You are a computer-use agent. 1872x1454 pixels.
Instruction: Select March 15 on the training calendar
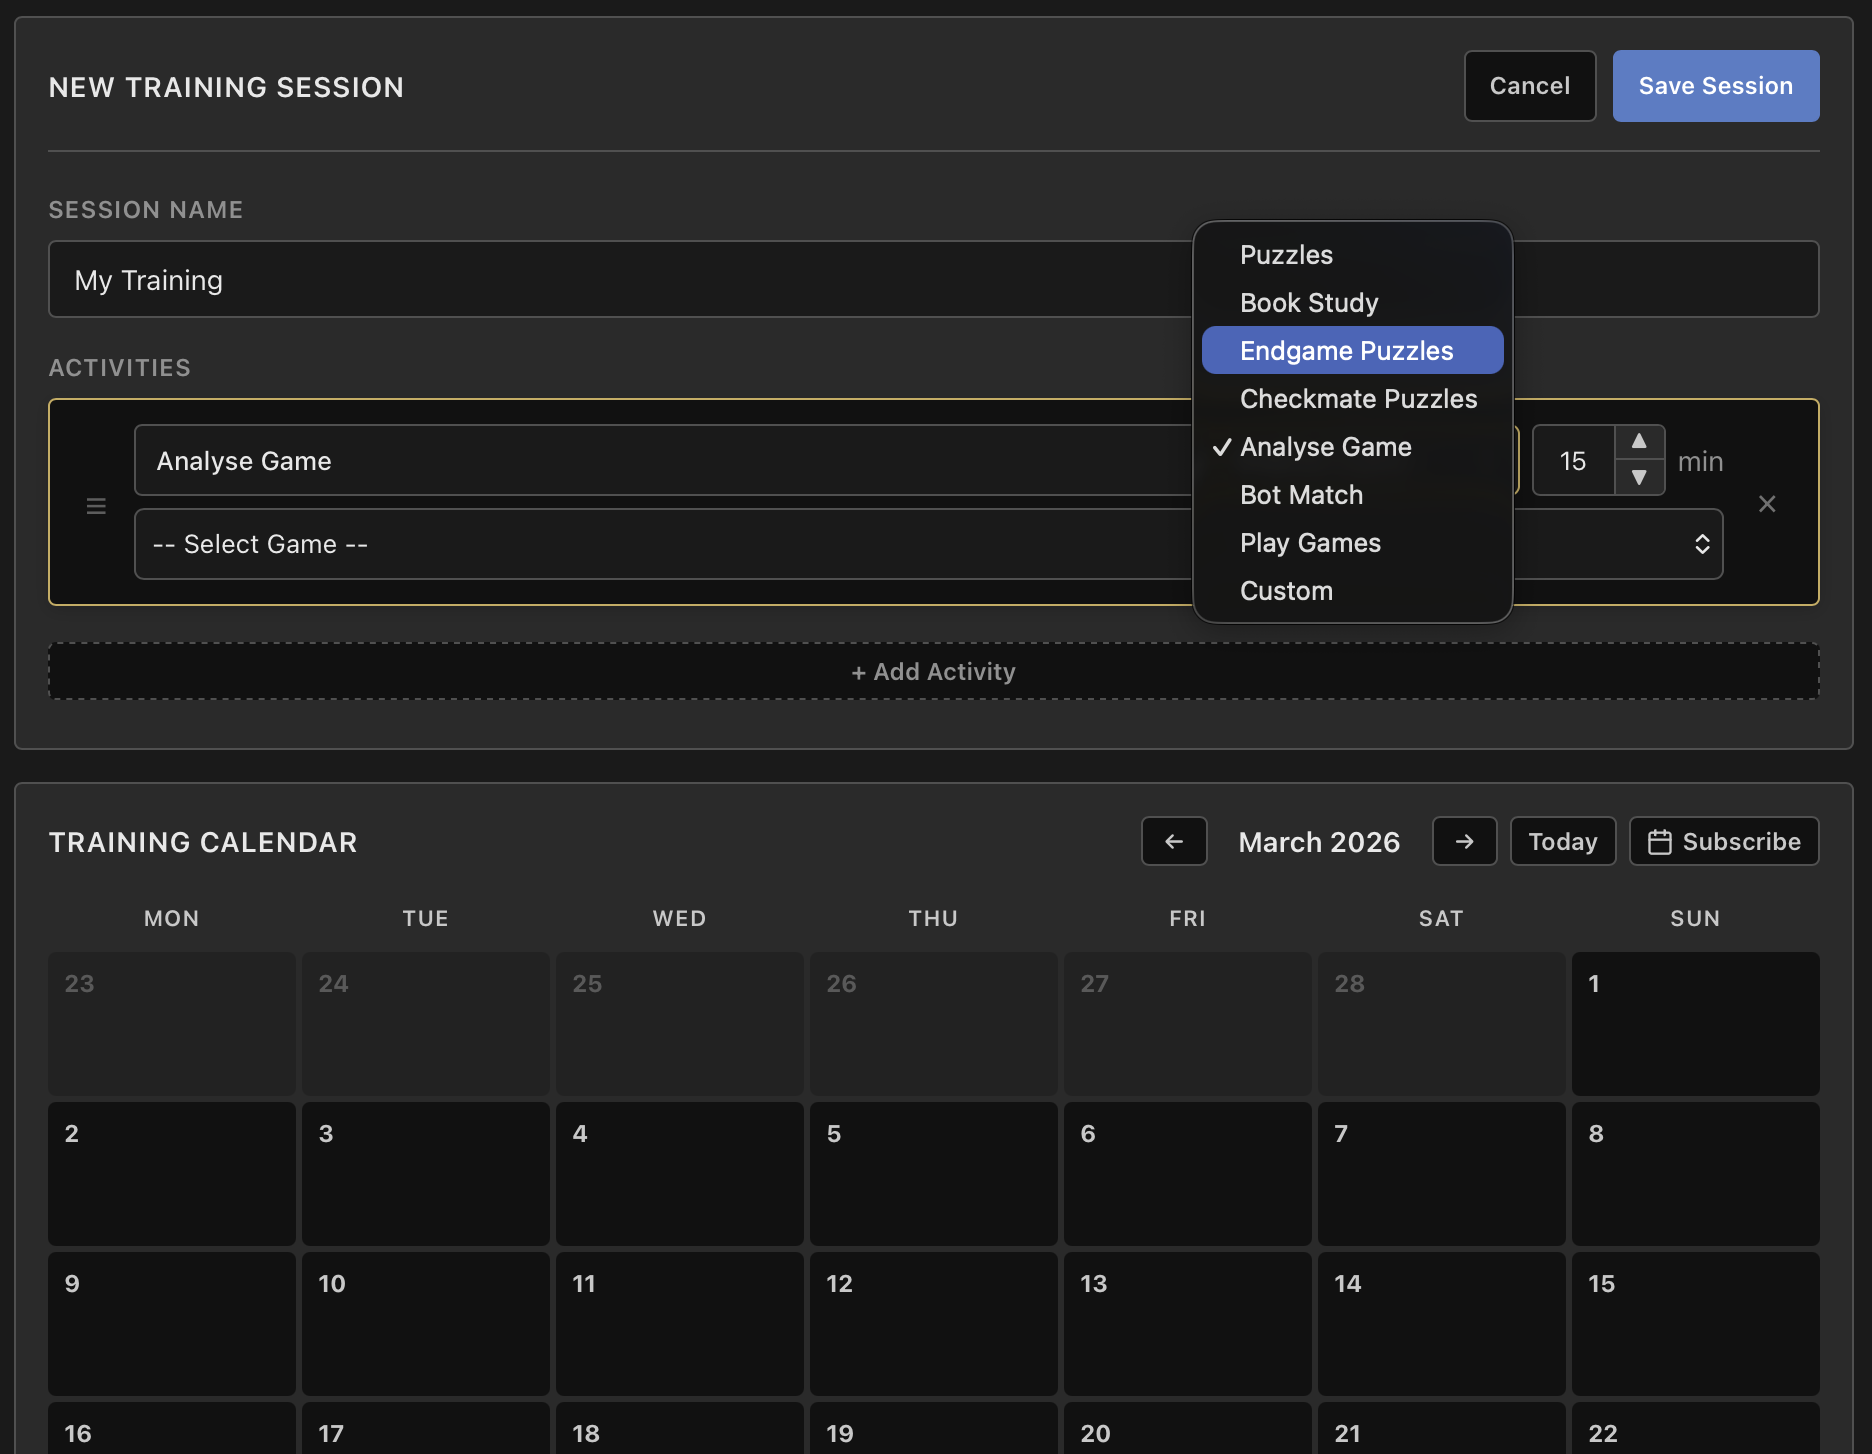(1695, 1324)
